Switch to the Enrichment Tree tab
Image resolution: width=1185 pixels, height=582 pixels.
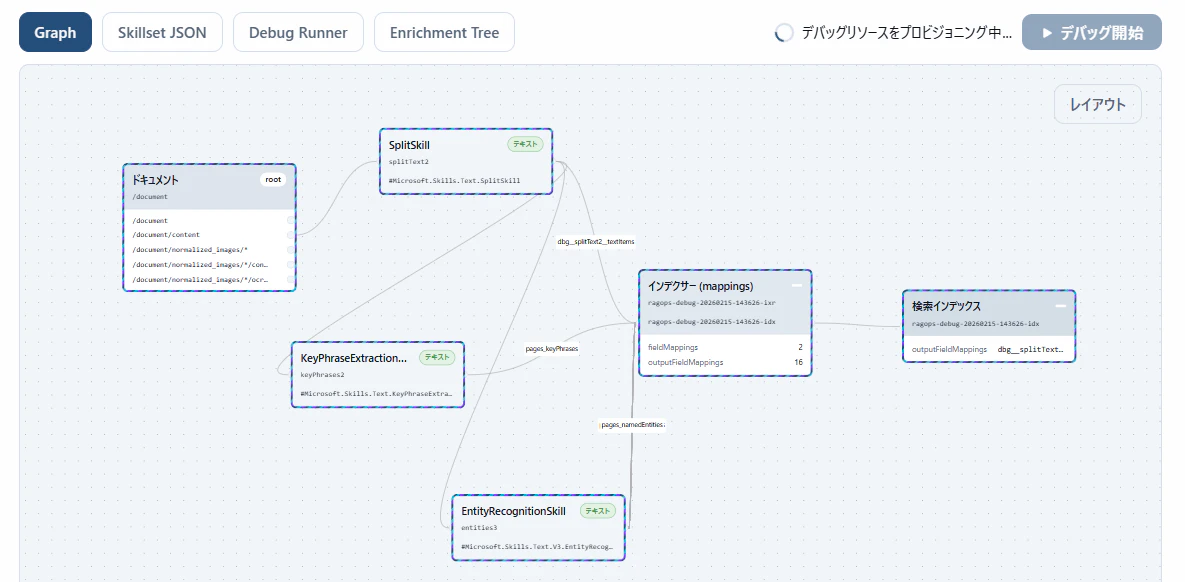[444, 33]
